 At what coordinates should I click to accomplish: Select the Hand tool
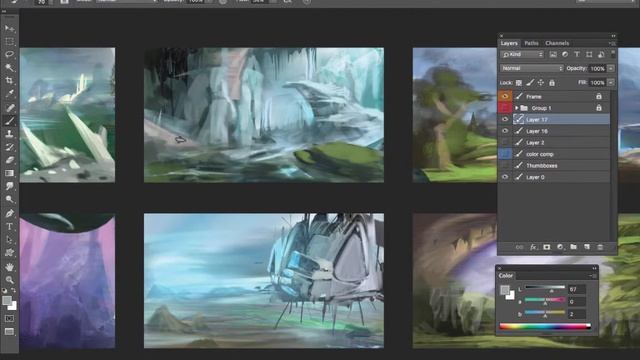pos(9,267)
